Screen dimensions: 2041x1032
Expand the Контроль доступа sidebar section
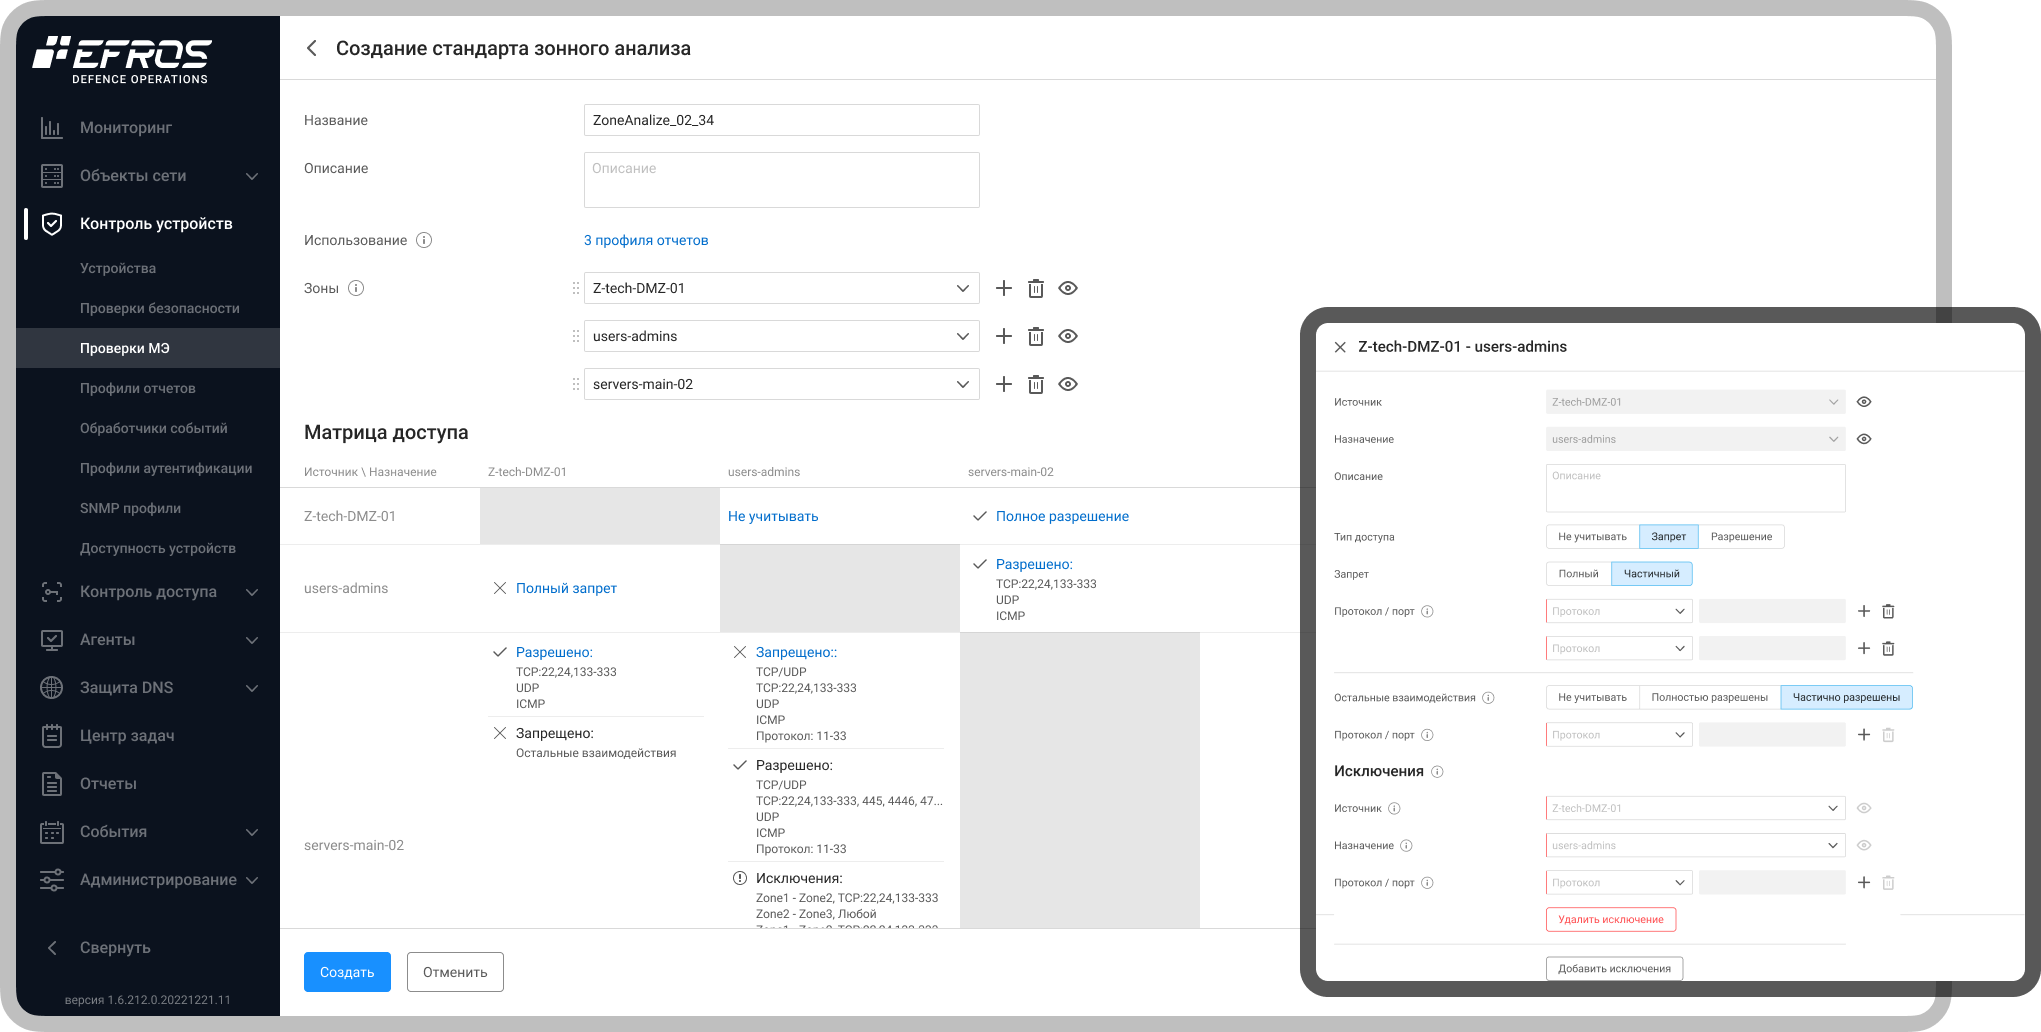(x=252, y=592)
